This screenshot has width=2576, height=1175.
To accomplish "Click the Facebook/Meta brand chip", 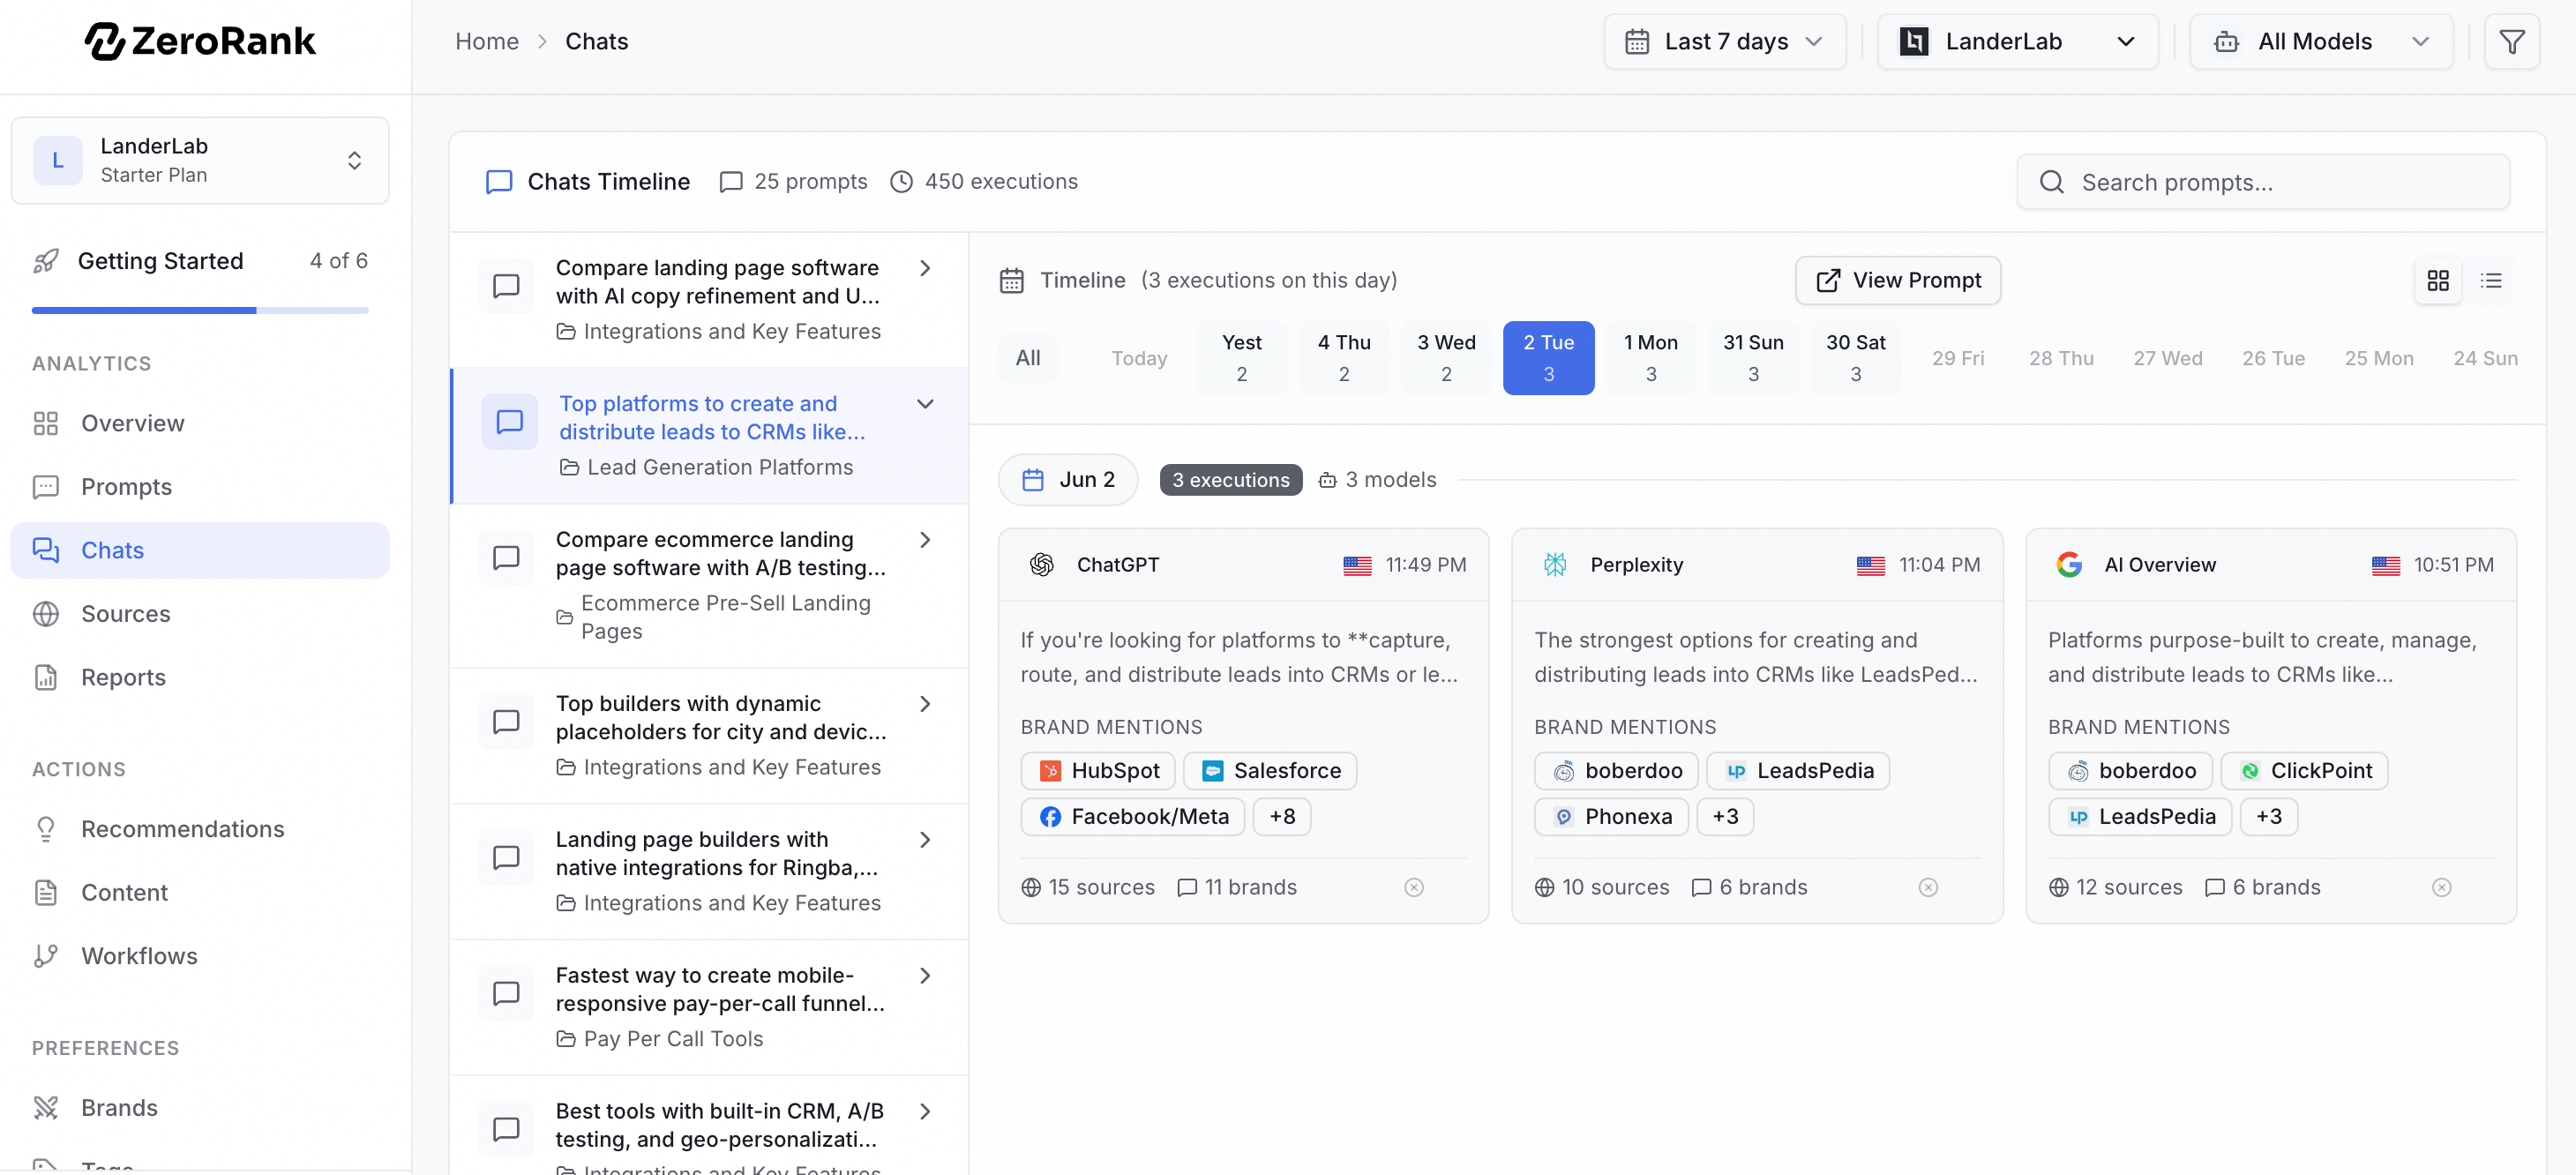I will (x=1133, y=817).
